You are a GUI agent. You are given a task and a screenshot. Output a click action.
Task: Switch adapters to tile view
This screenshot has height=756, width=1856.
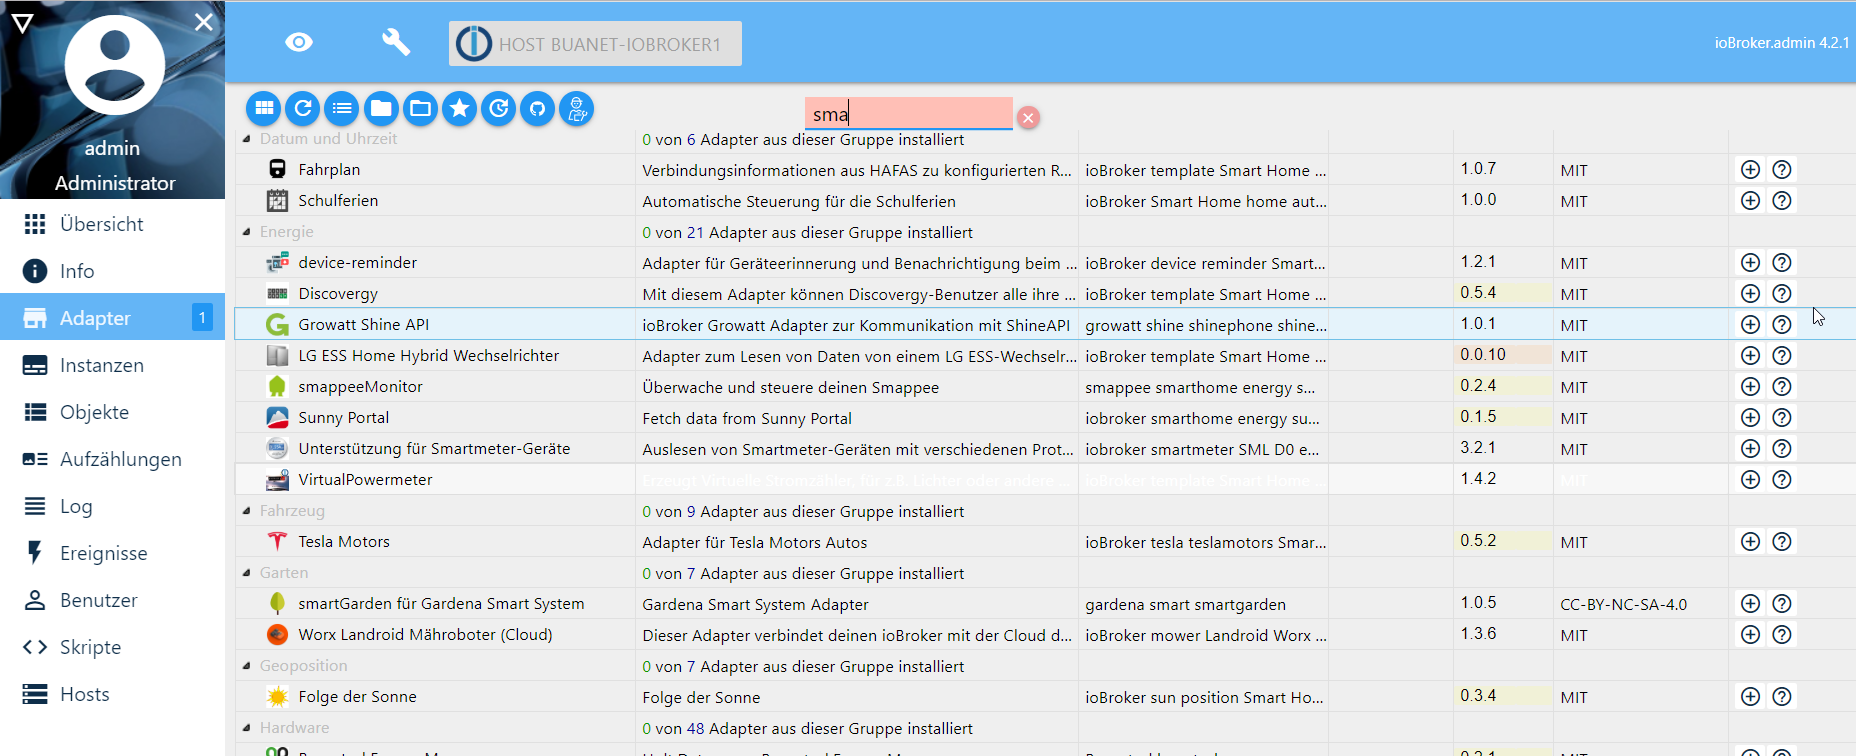click(x=264, y=108)
